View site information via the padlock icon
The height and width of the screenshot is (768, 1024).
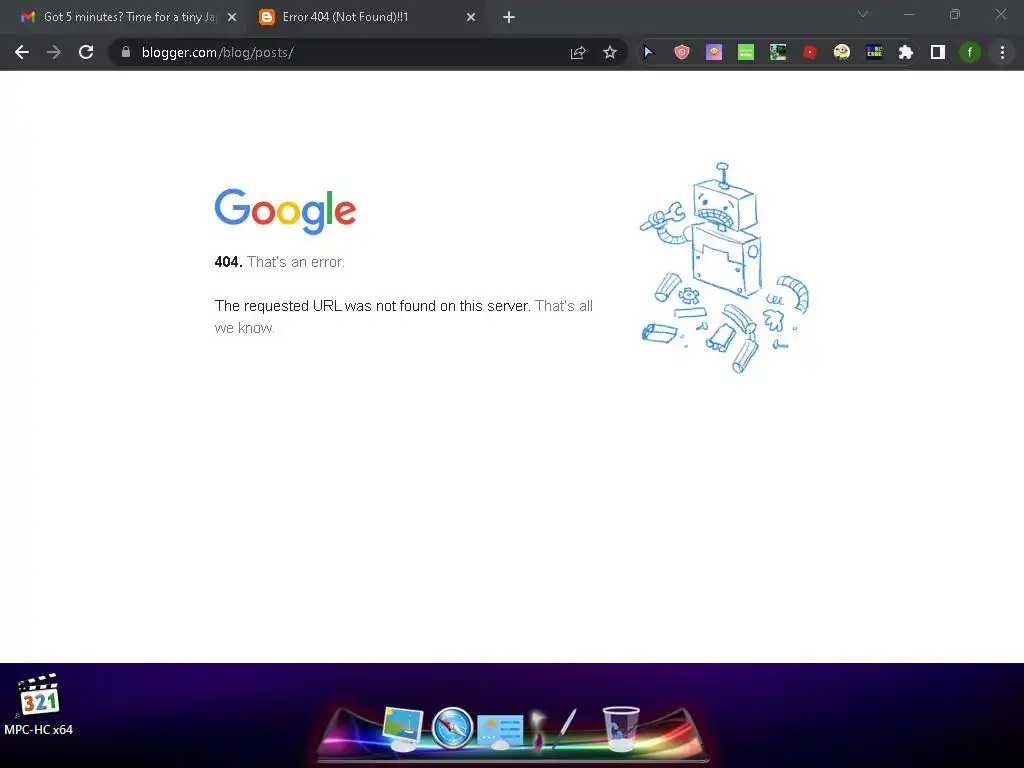pos(126,52)
